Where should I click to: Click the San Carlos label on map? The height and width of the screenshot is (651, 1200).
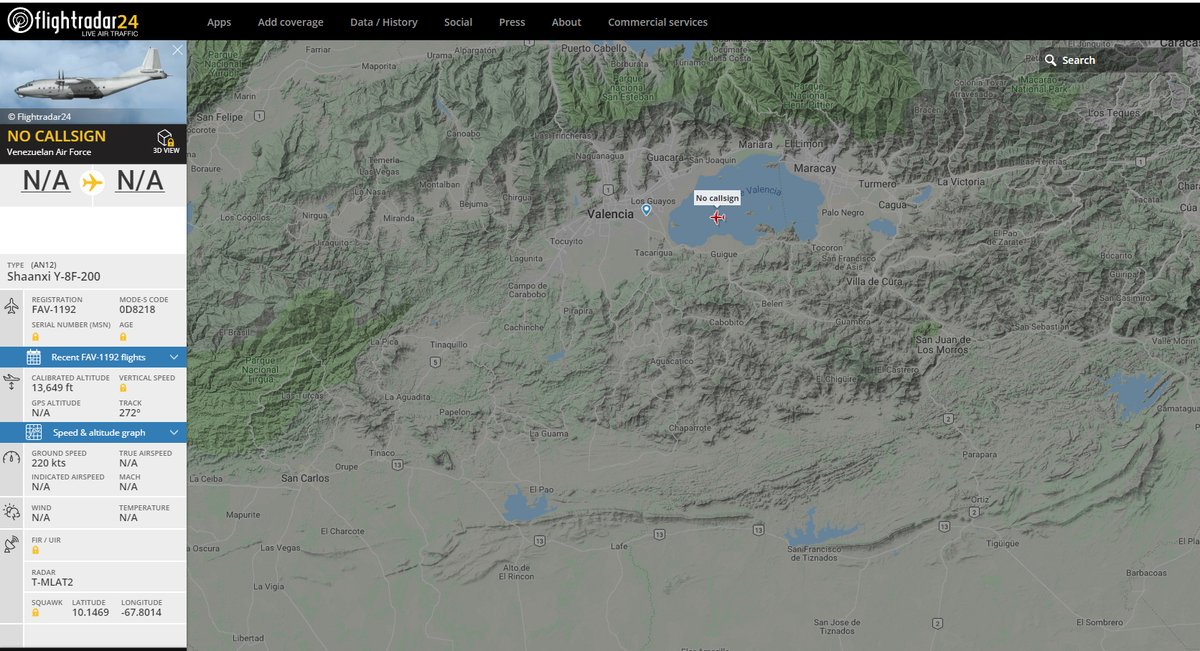(x=305, y=478)
